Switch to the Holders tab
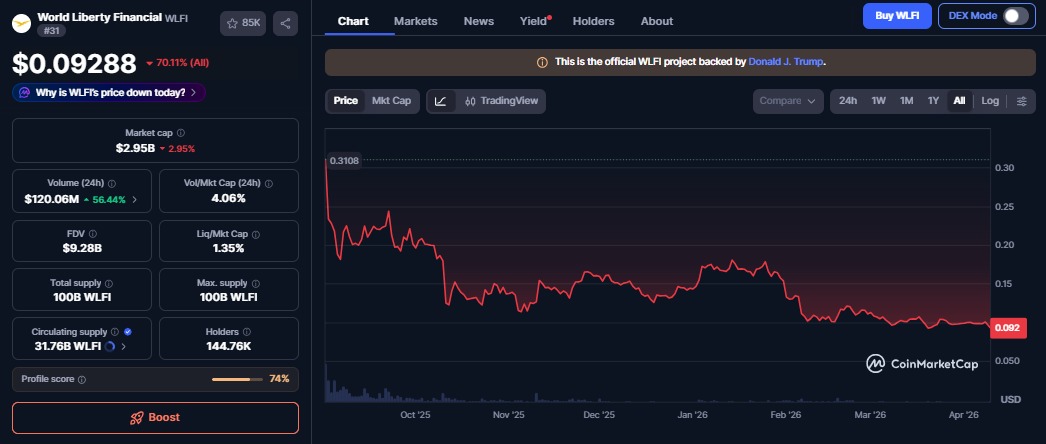Screen dimensions: 1046x444 point(593,21)
